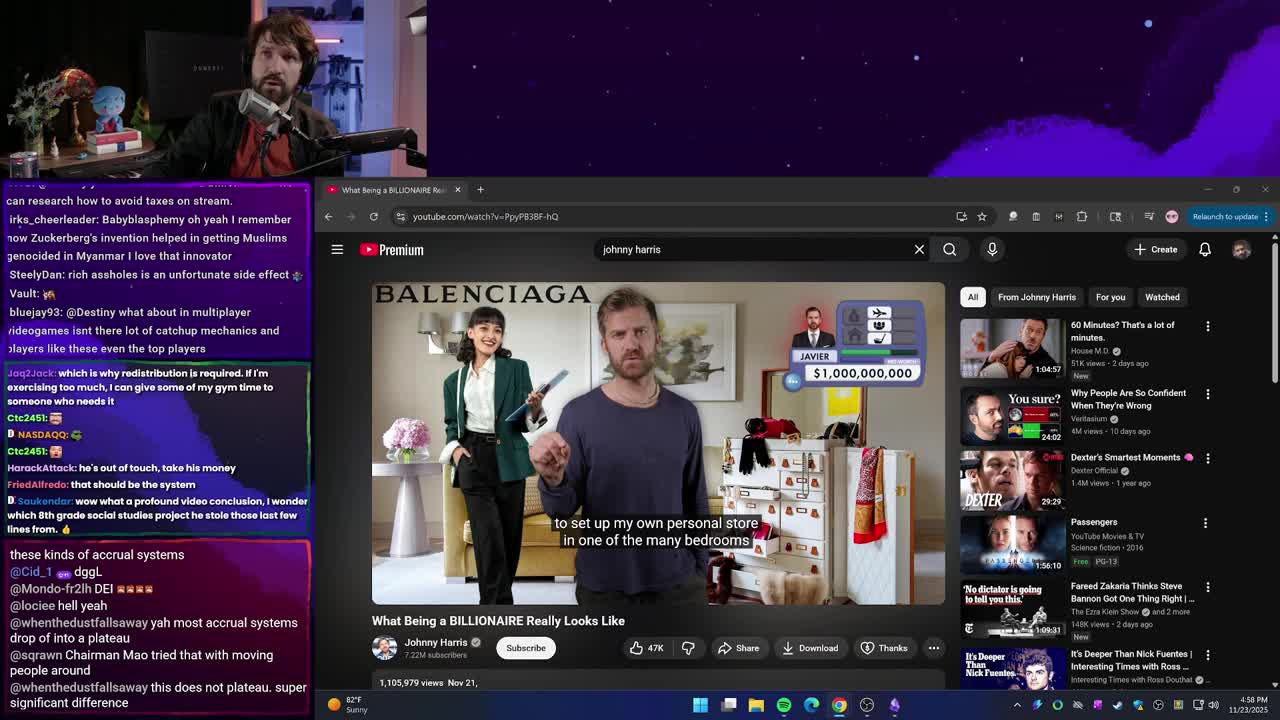Open options for 60 Minutes video
The width and height of the screenshot is (1280, 720).
pos(1207,326)
